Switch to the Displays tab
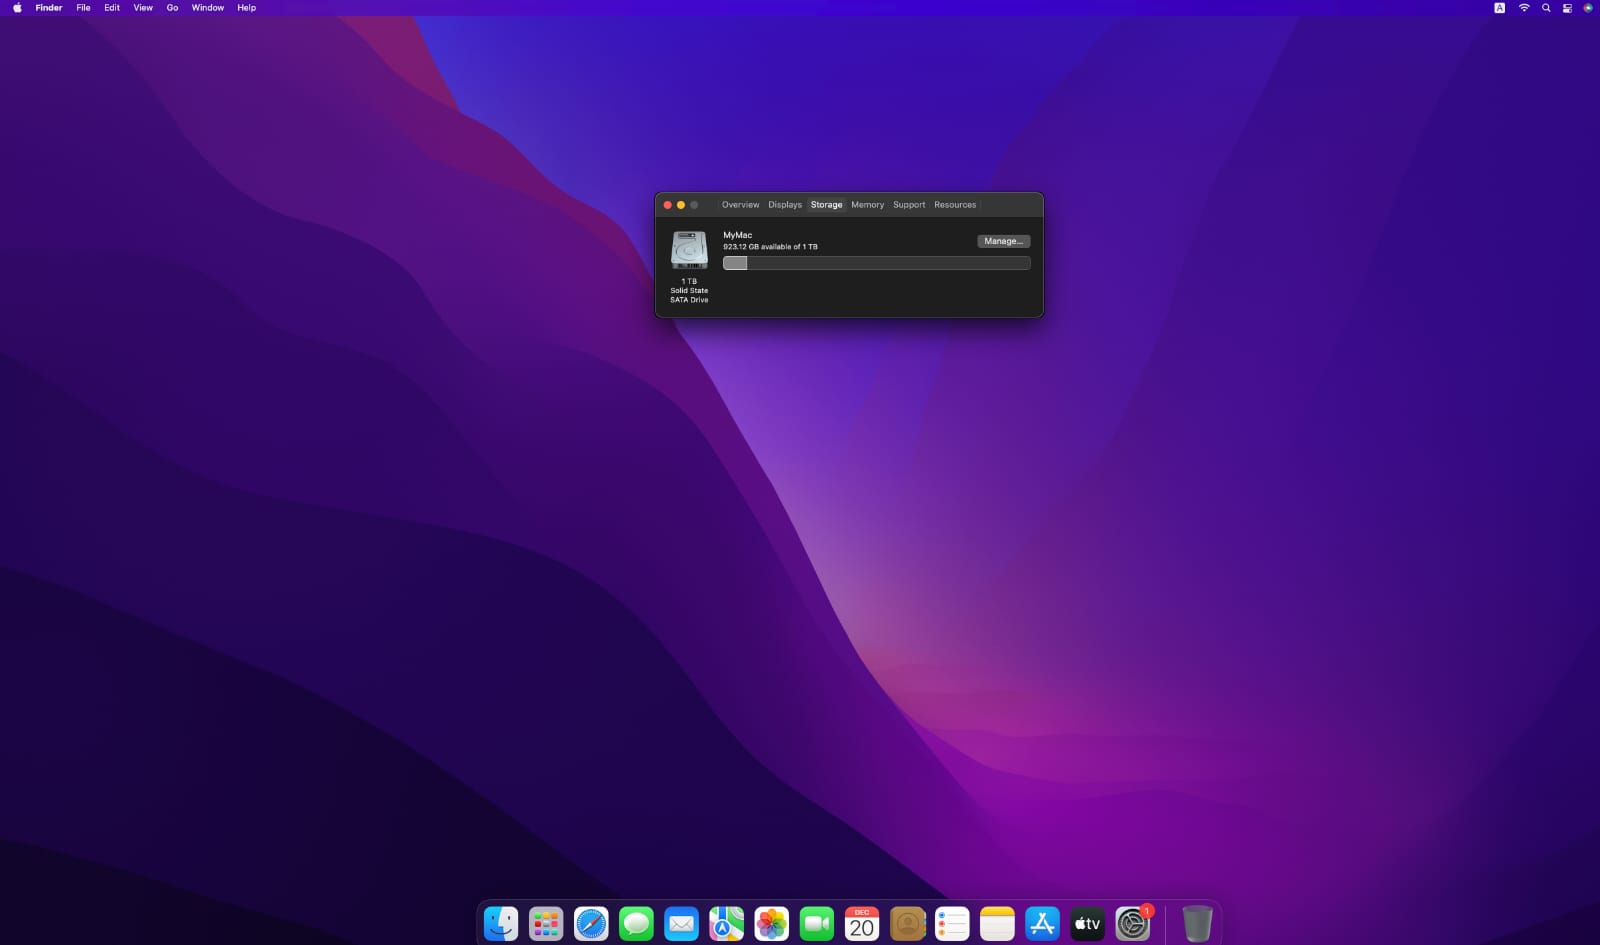The height and width of the screenshot is (945, 1600). click(785, 205)
